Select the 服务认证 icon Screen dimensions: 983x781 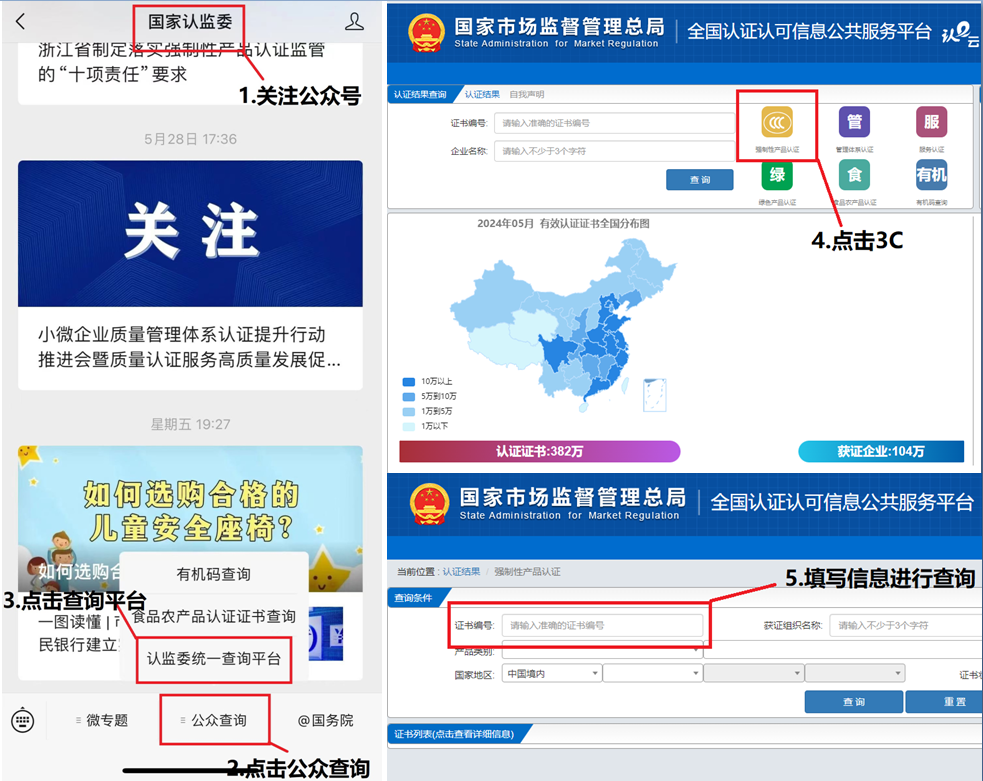click(x=931, y=124)
